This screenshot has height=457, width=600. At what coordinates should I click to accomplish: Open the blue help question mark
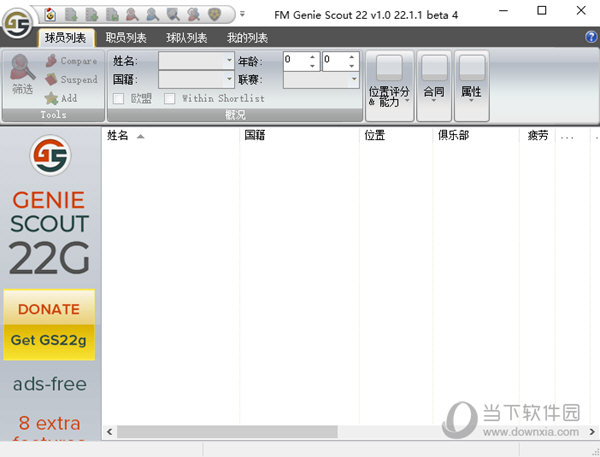(x=591, y=37)
